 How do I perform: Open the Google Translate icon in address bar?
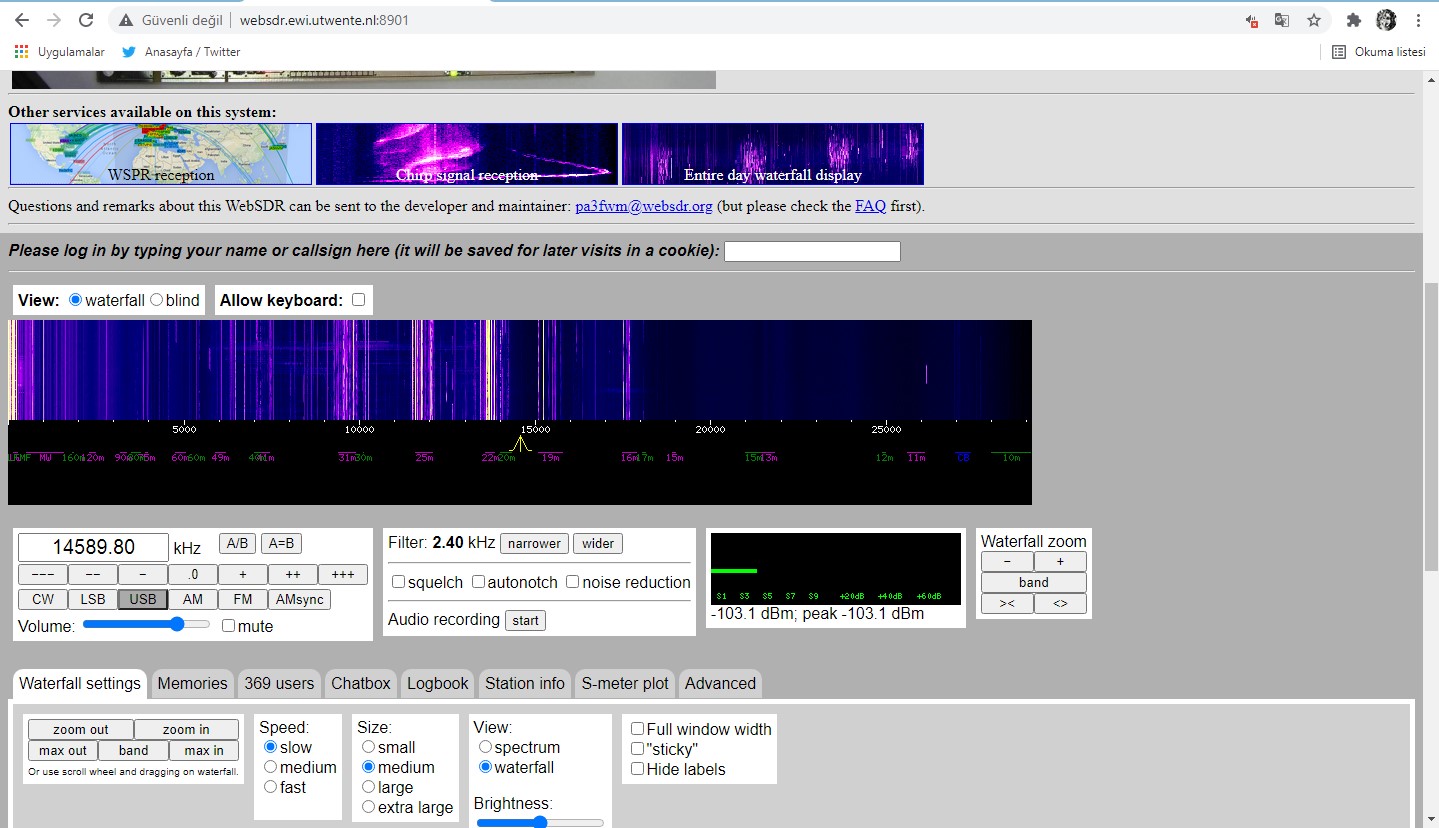(1282, 20)
